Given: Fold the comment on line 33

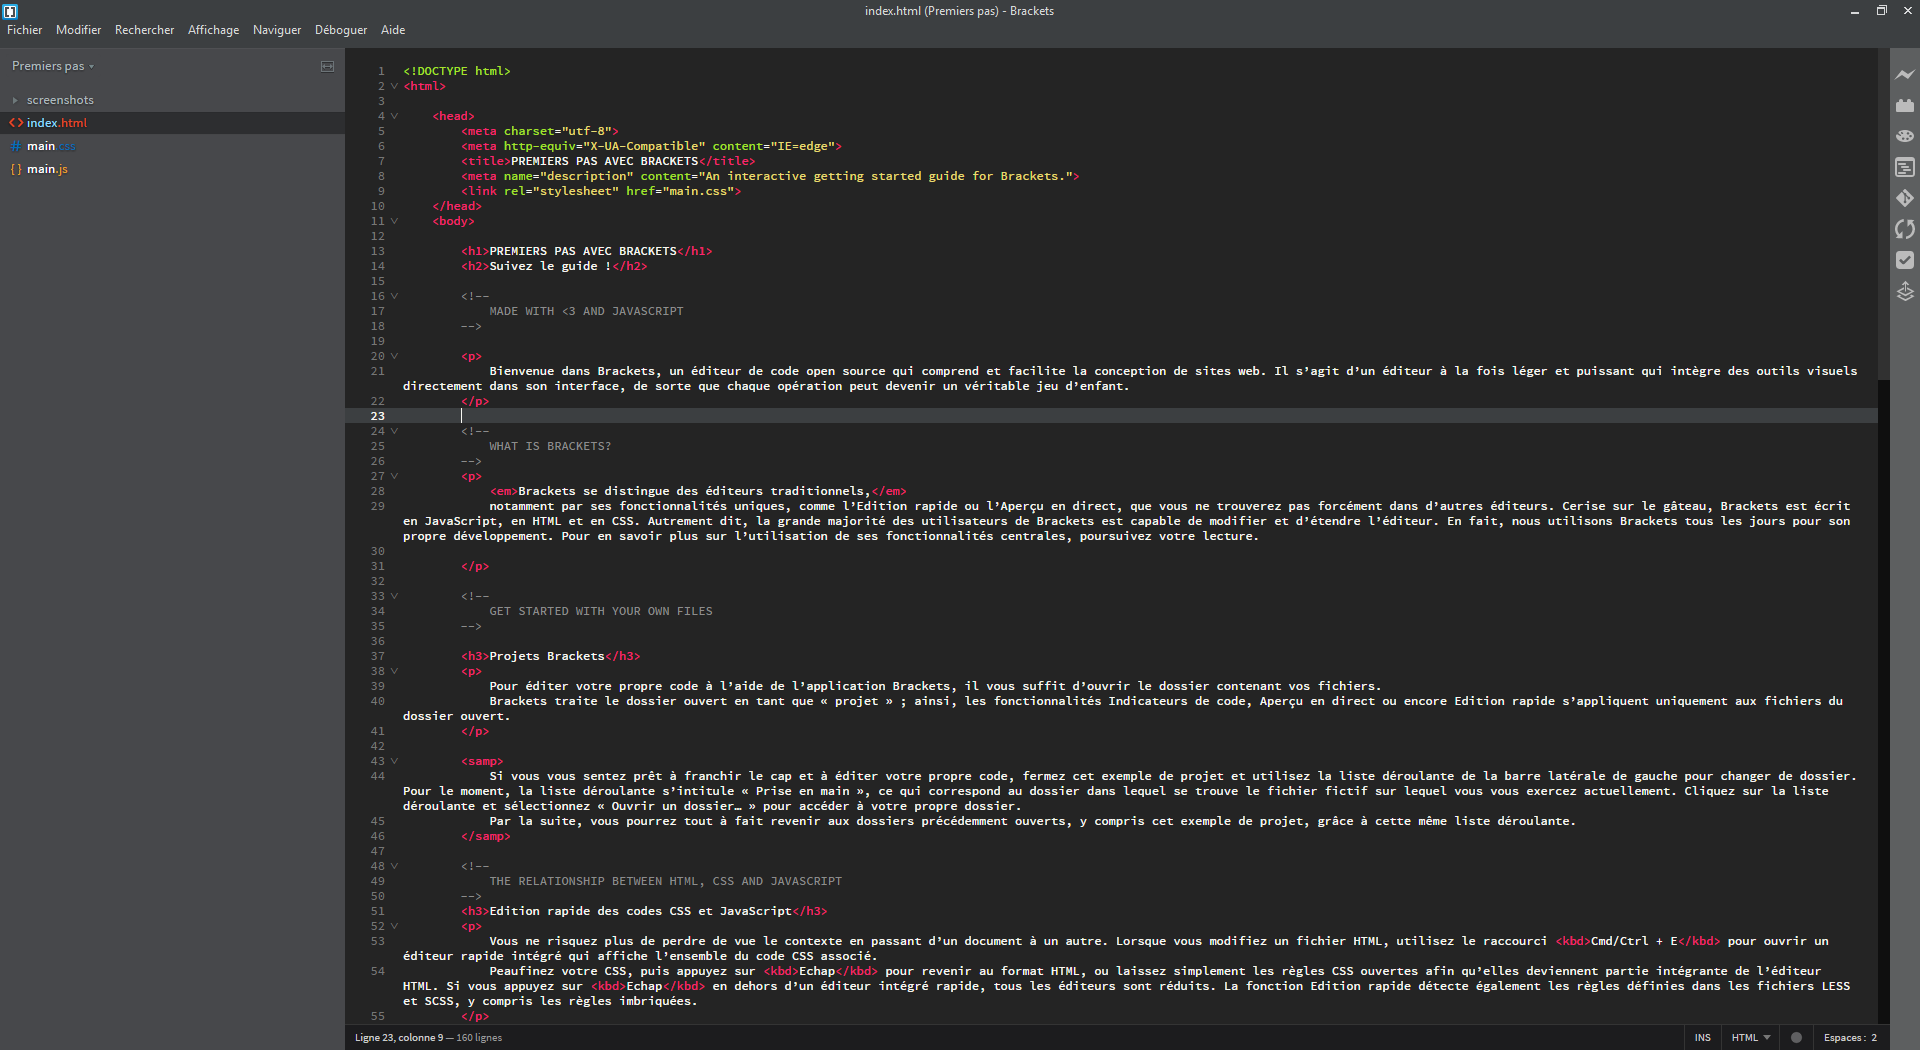Looking at the screenshot, I should click(394, 596).
